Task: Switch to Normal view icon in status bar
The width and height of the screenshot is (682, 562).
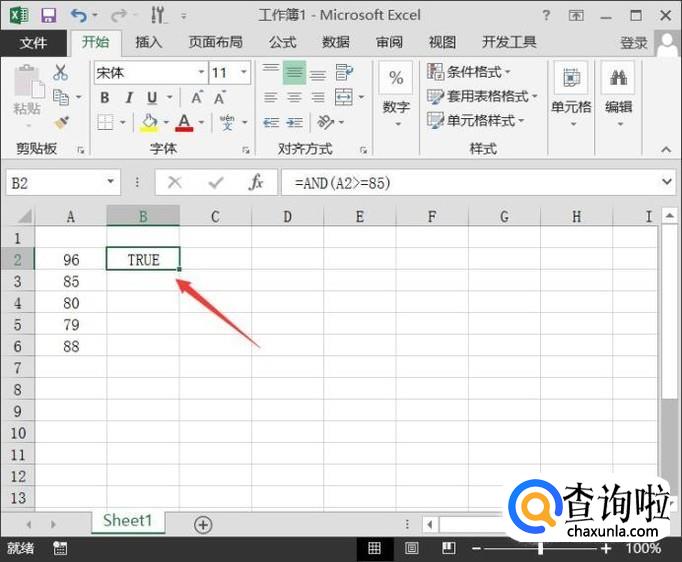Action: pos(374,548)
